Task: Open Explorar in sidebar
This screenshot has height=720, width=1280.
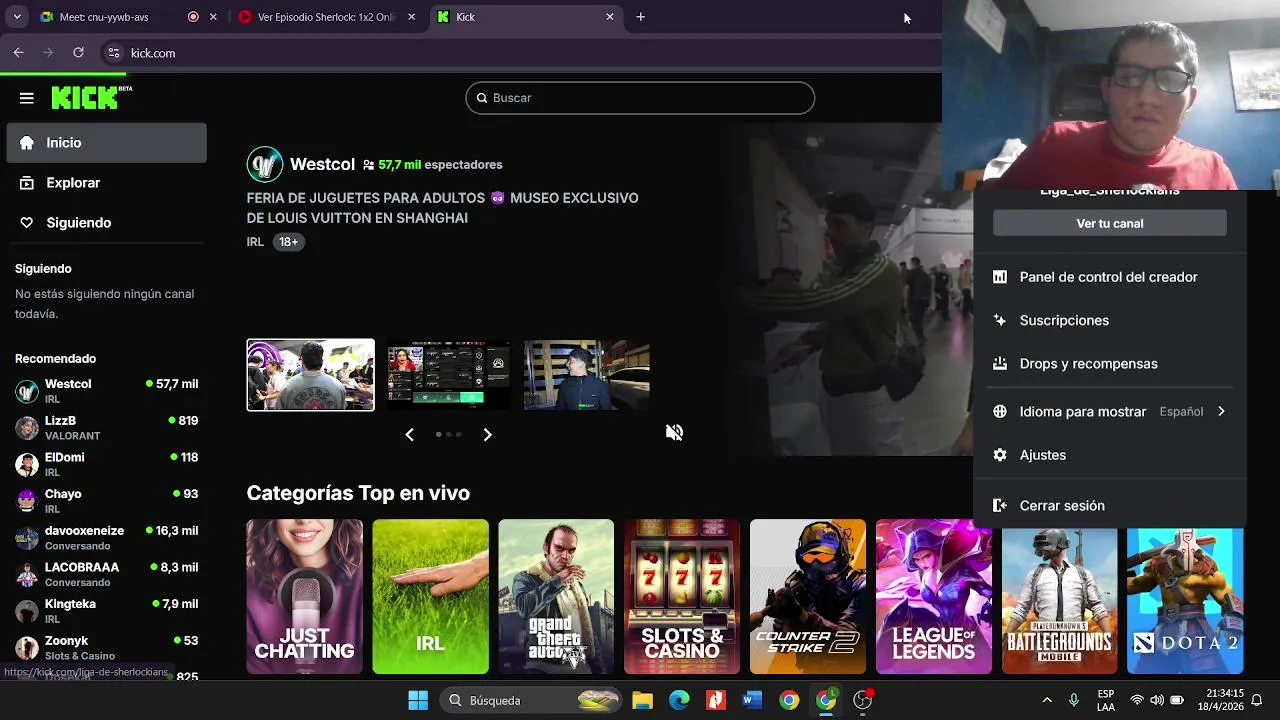Action: 107,183
